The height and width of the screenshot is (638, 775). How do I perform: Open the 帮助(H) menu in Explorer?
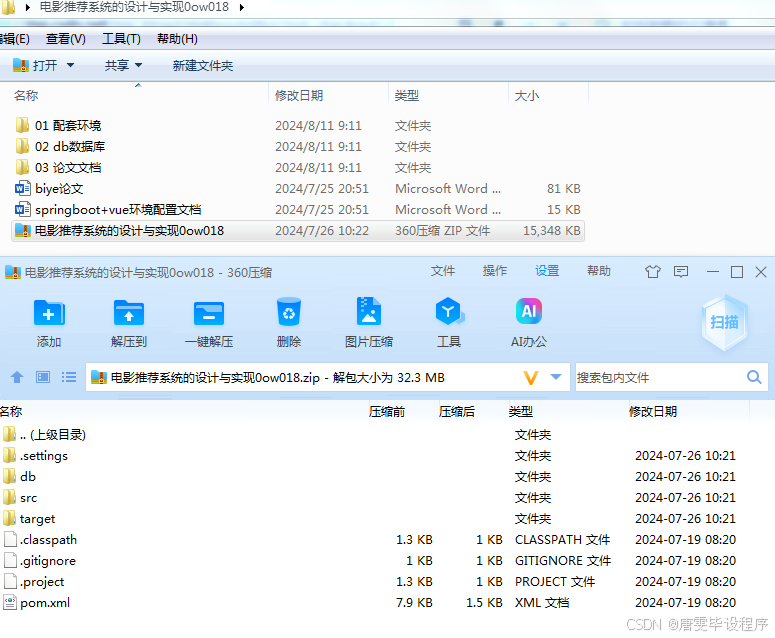click(x=177, y=39)
